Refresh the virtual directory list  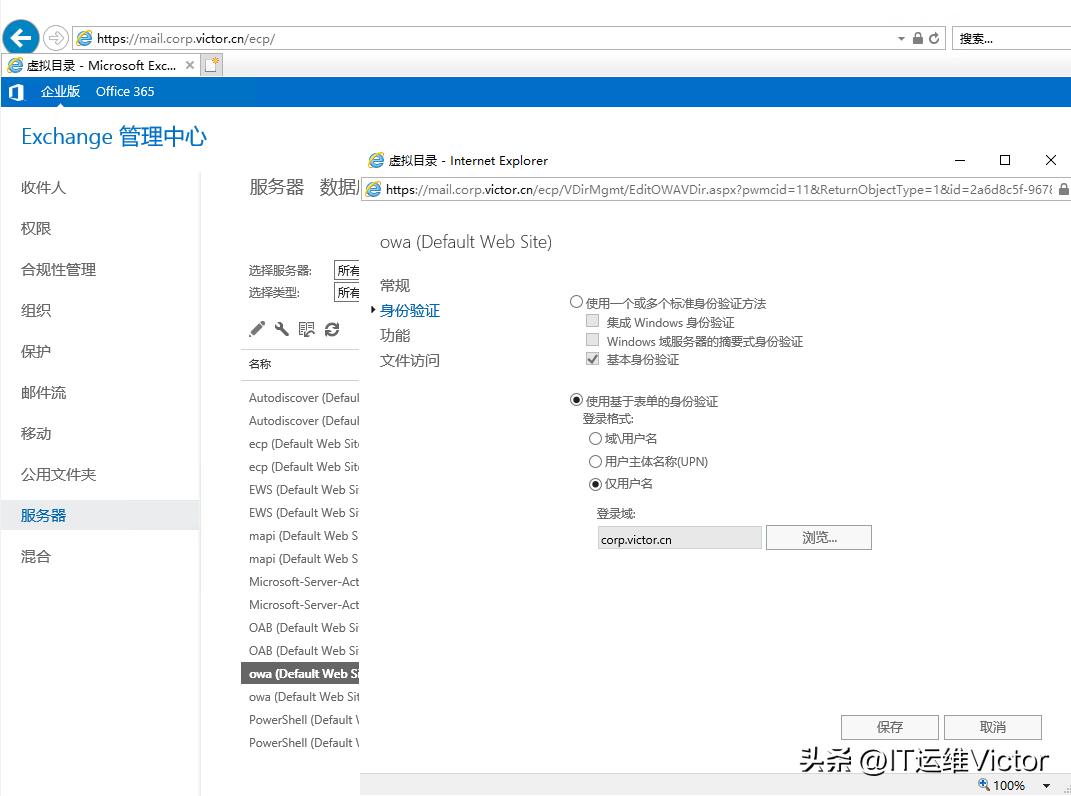click(332, 327)
